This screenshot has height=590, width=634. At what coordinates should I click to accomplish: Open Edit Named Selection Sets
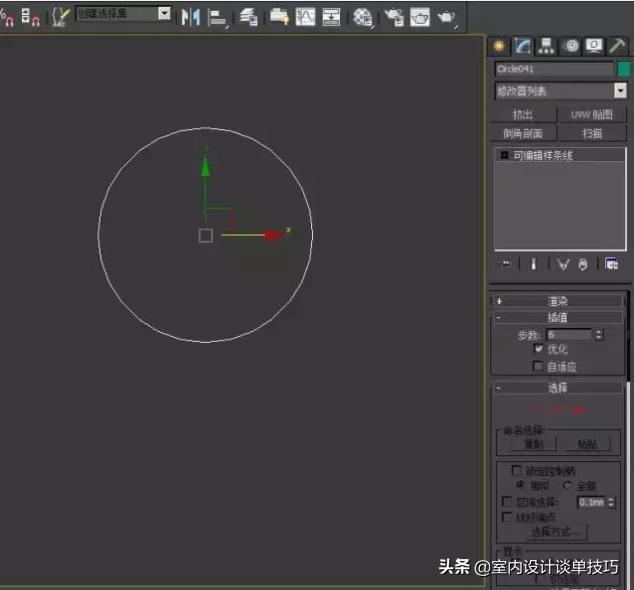[x=61, y=17]
